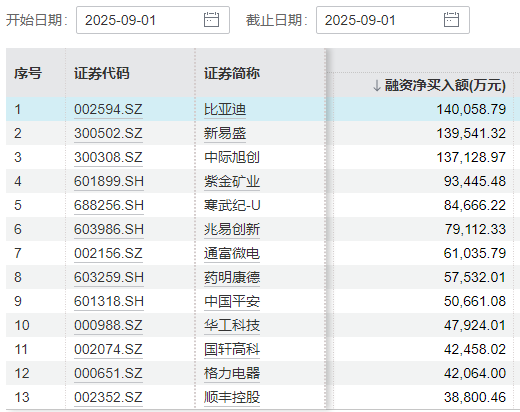Sort by 证券代码 column header
Image resolution: width=520 pixels, height=412 pixels.
102,73
